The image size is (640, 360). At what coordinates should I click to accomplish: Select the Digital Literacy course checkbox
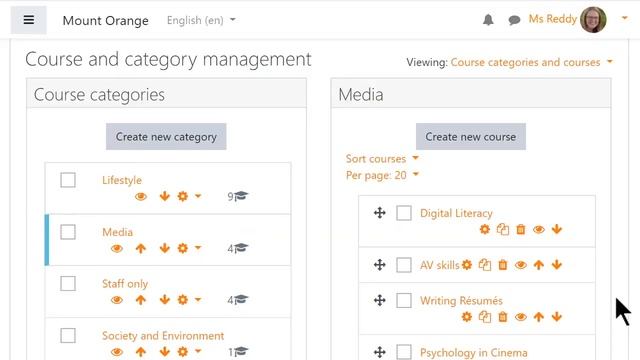pyautogui.click(x=404, y=213)
